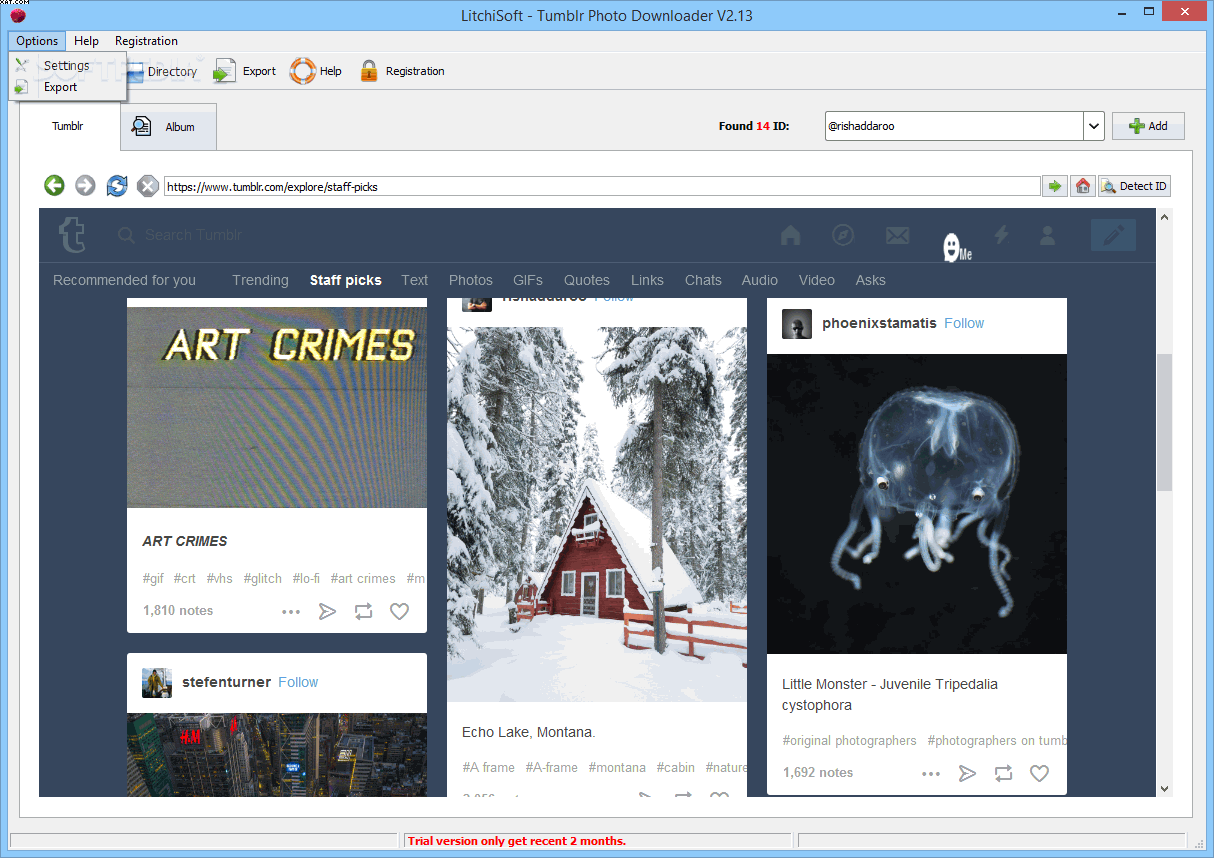Viewport: 1214px width, 858px height.
Task: Click the Add button
Action: click(1148, 126)
